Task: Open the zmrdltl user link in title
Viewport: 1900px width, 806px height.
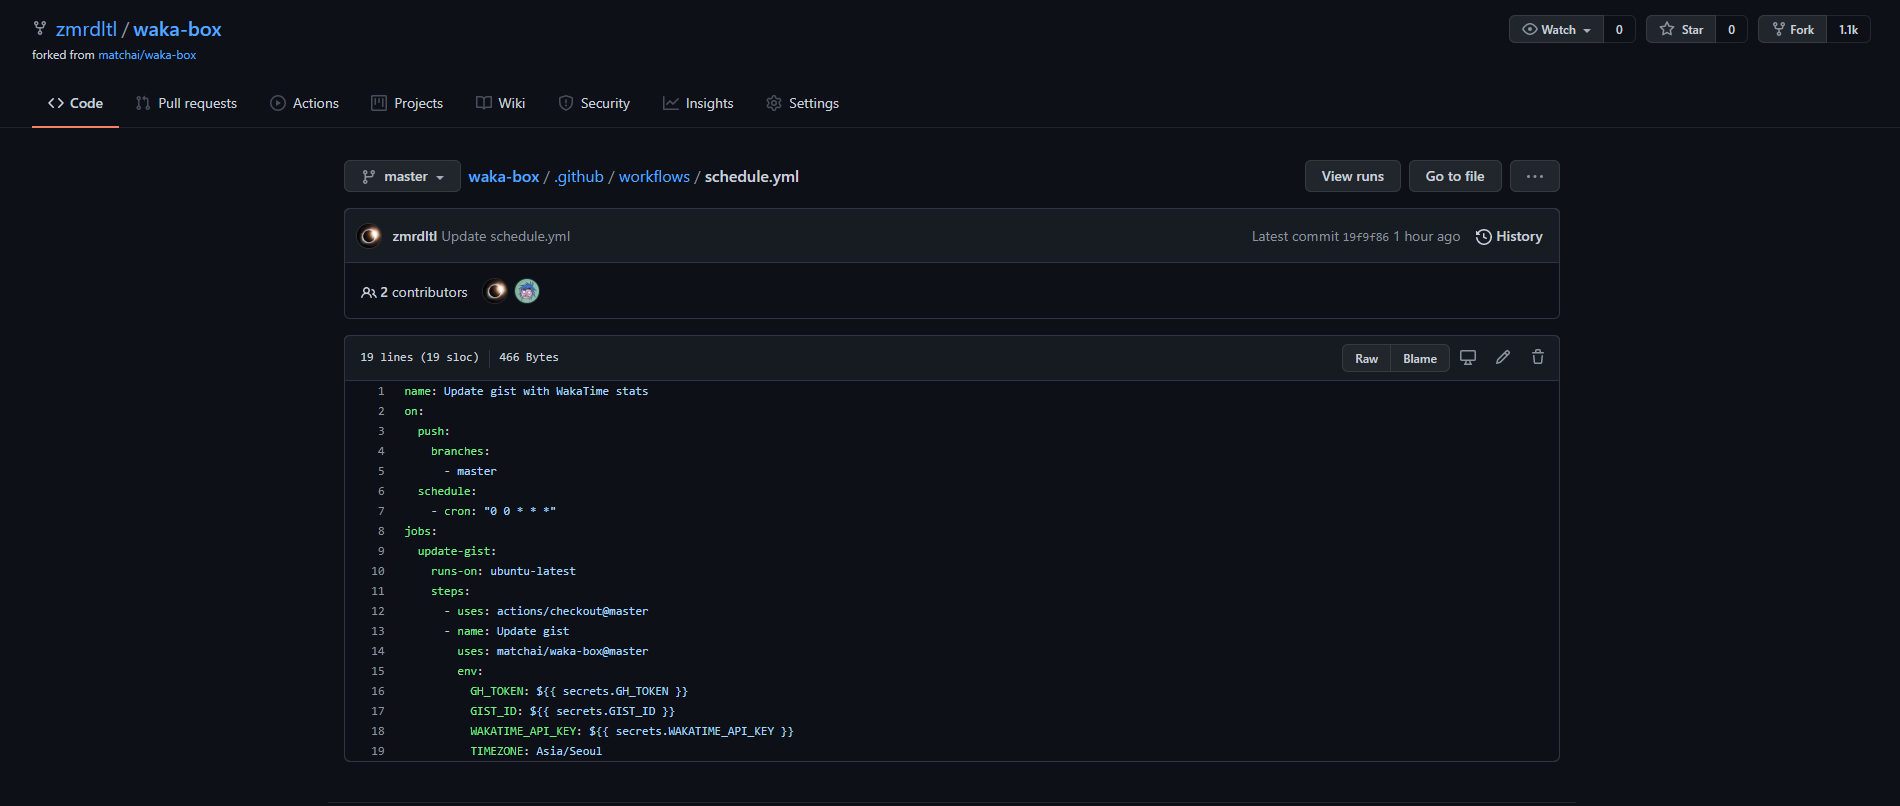Action: point(86,29)
